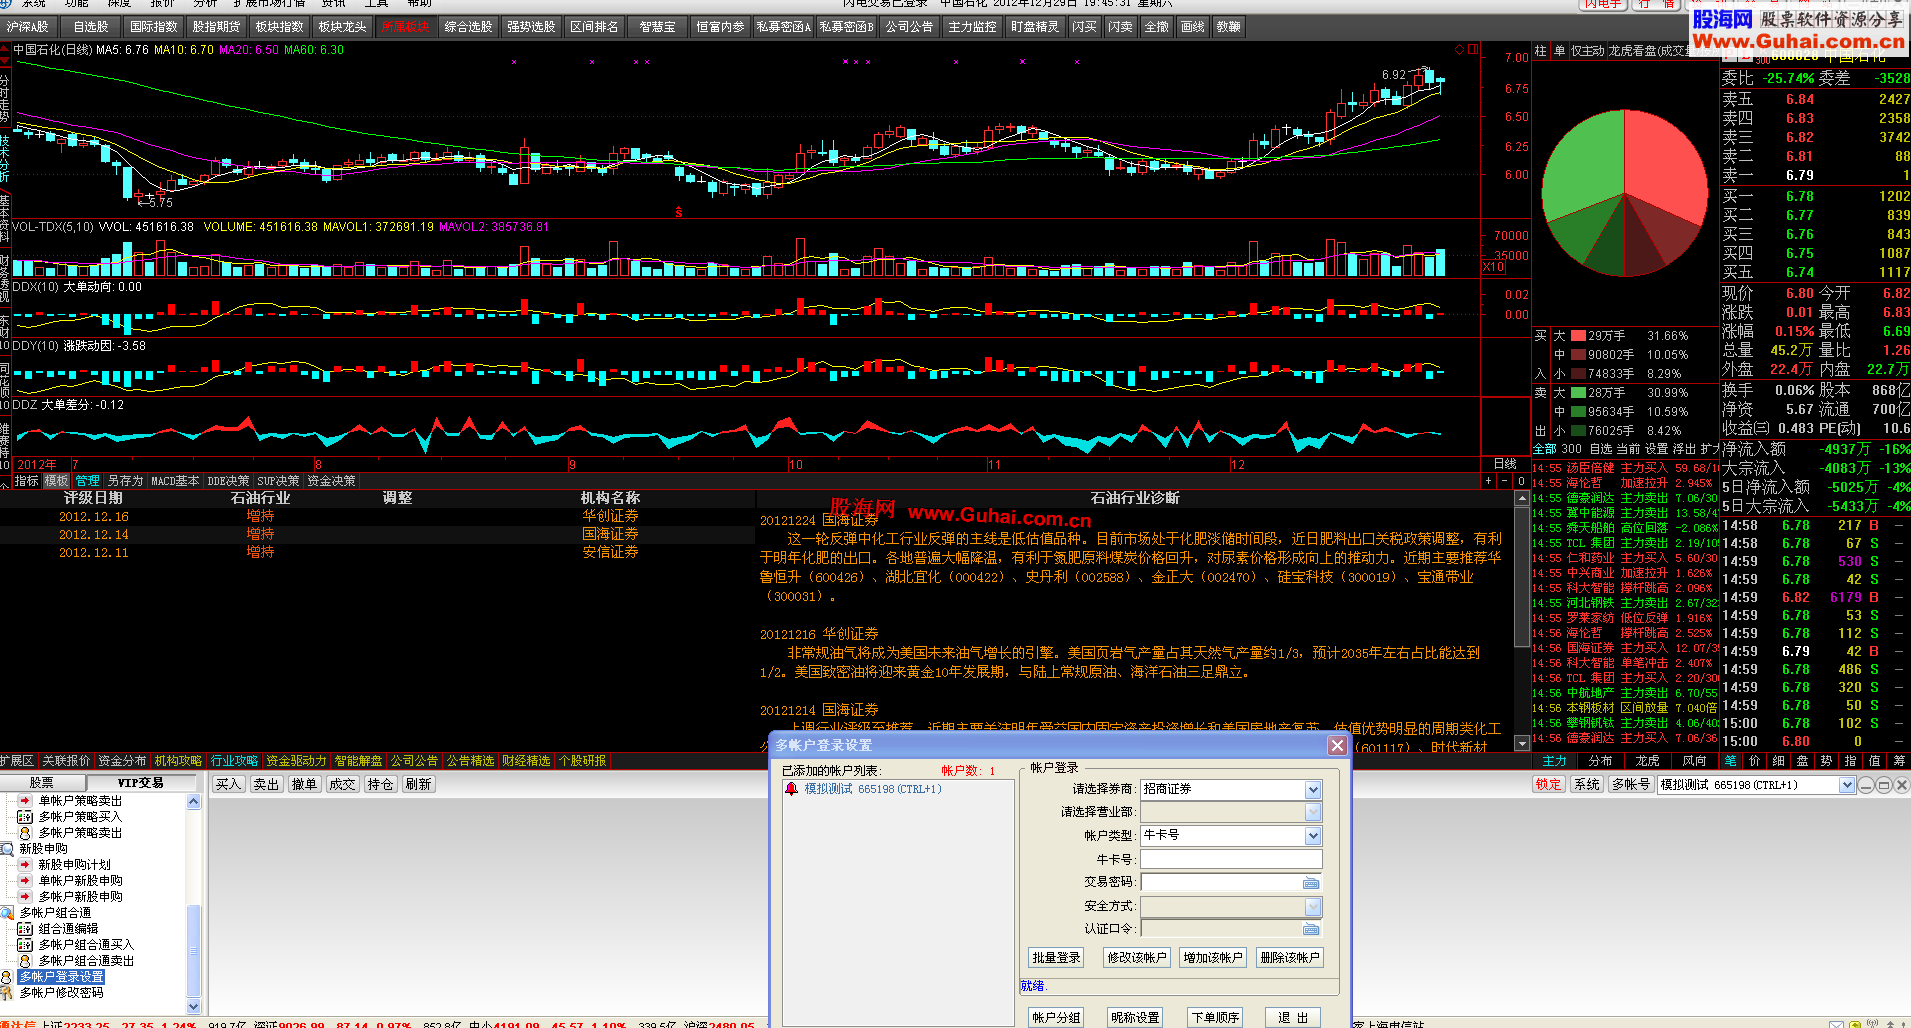Click the magnifier icon next to 新股申购
Viewport: 1911px width, 1028px height.
[8, 849]
